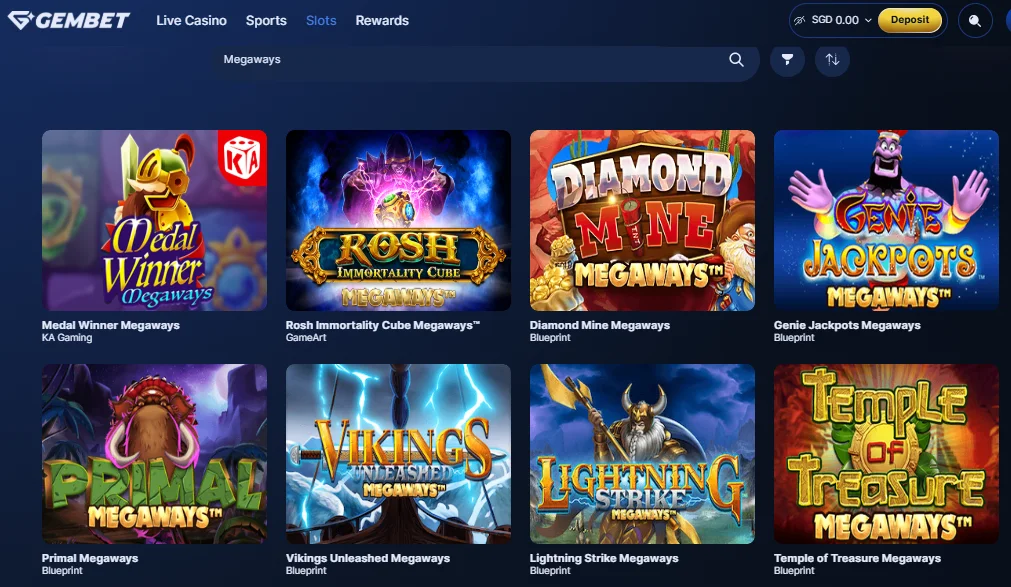Open Medal Winner Megaways game thumbnail

pyautogui.click(x=154, y=221)
